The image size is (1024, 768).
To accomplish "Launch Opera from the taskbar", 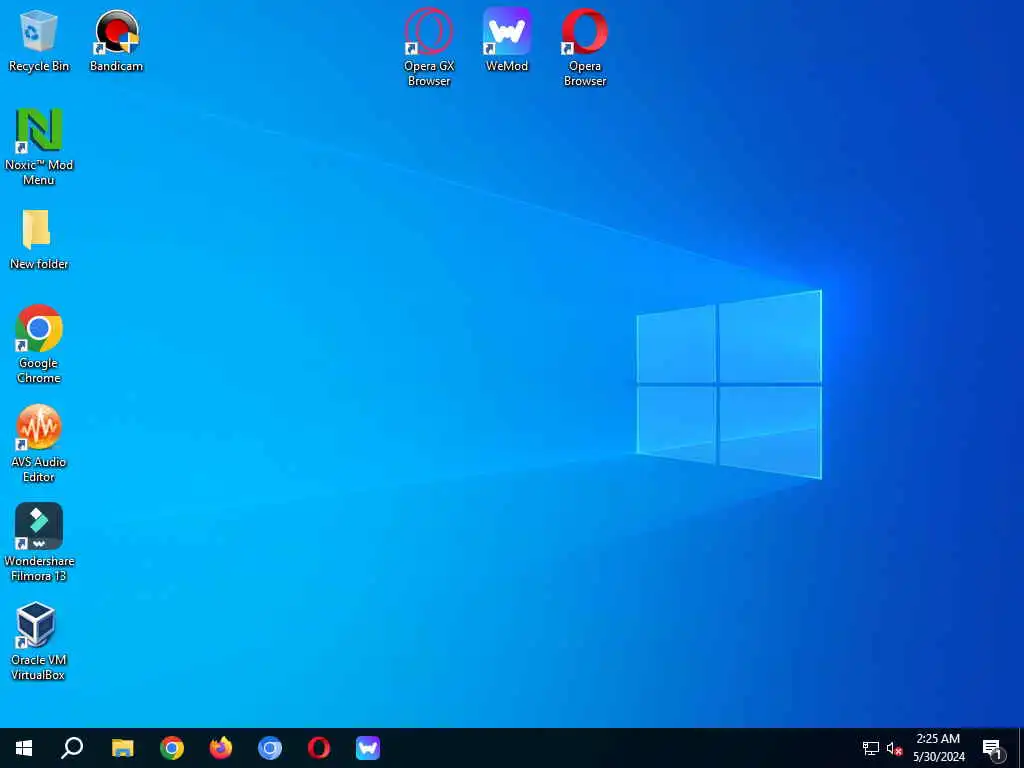I will pos(319,748).
